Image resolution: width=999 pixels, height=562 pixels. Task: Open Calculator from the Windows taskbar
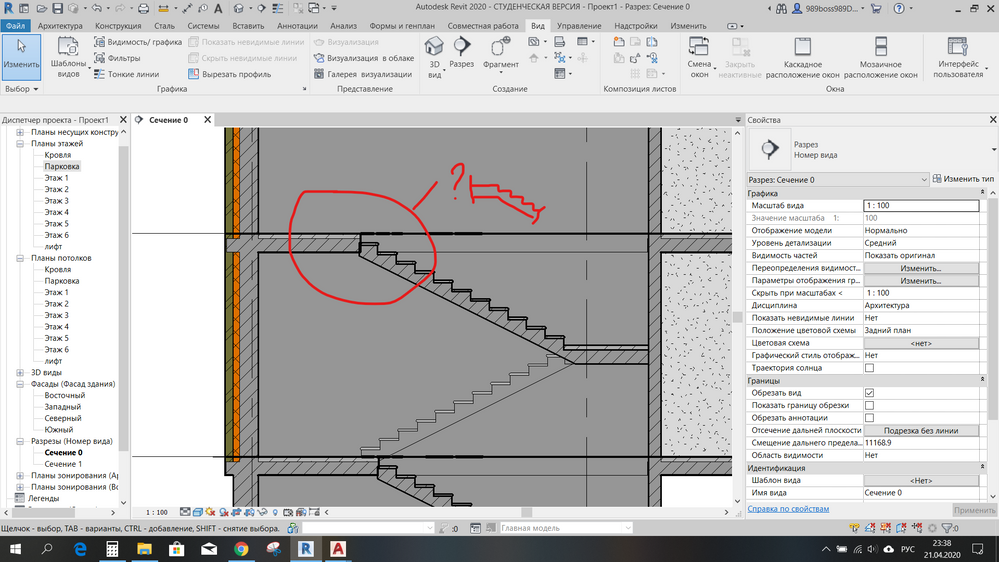click(x=112, y=549)
